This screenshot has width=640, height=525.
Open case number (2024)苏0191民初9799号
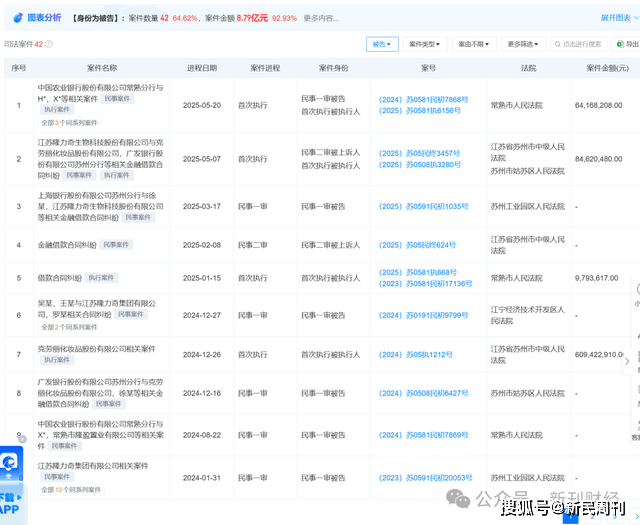pos(423,315)
